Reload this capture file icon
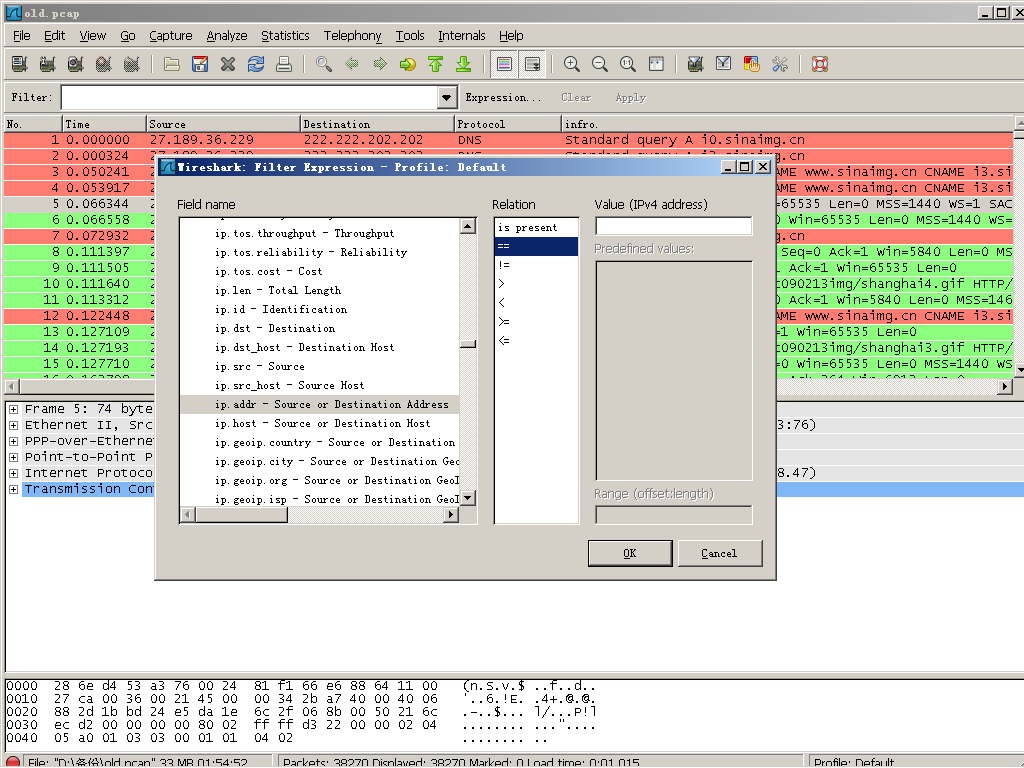Image resolution: width=1024 pixels, height=768 pixels. click(x=256, y=64)
